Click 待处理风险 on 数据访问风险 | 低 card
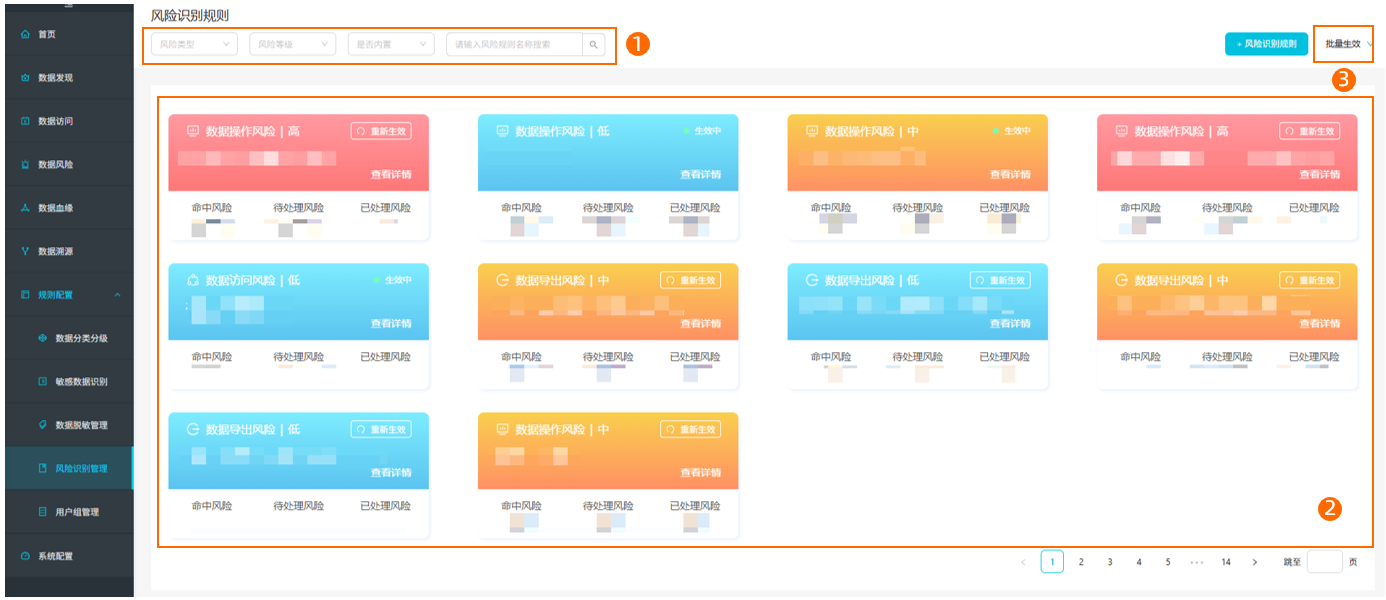 tap(299, 357)
